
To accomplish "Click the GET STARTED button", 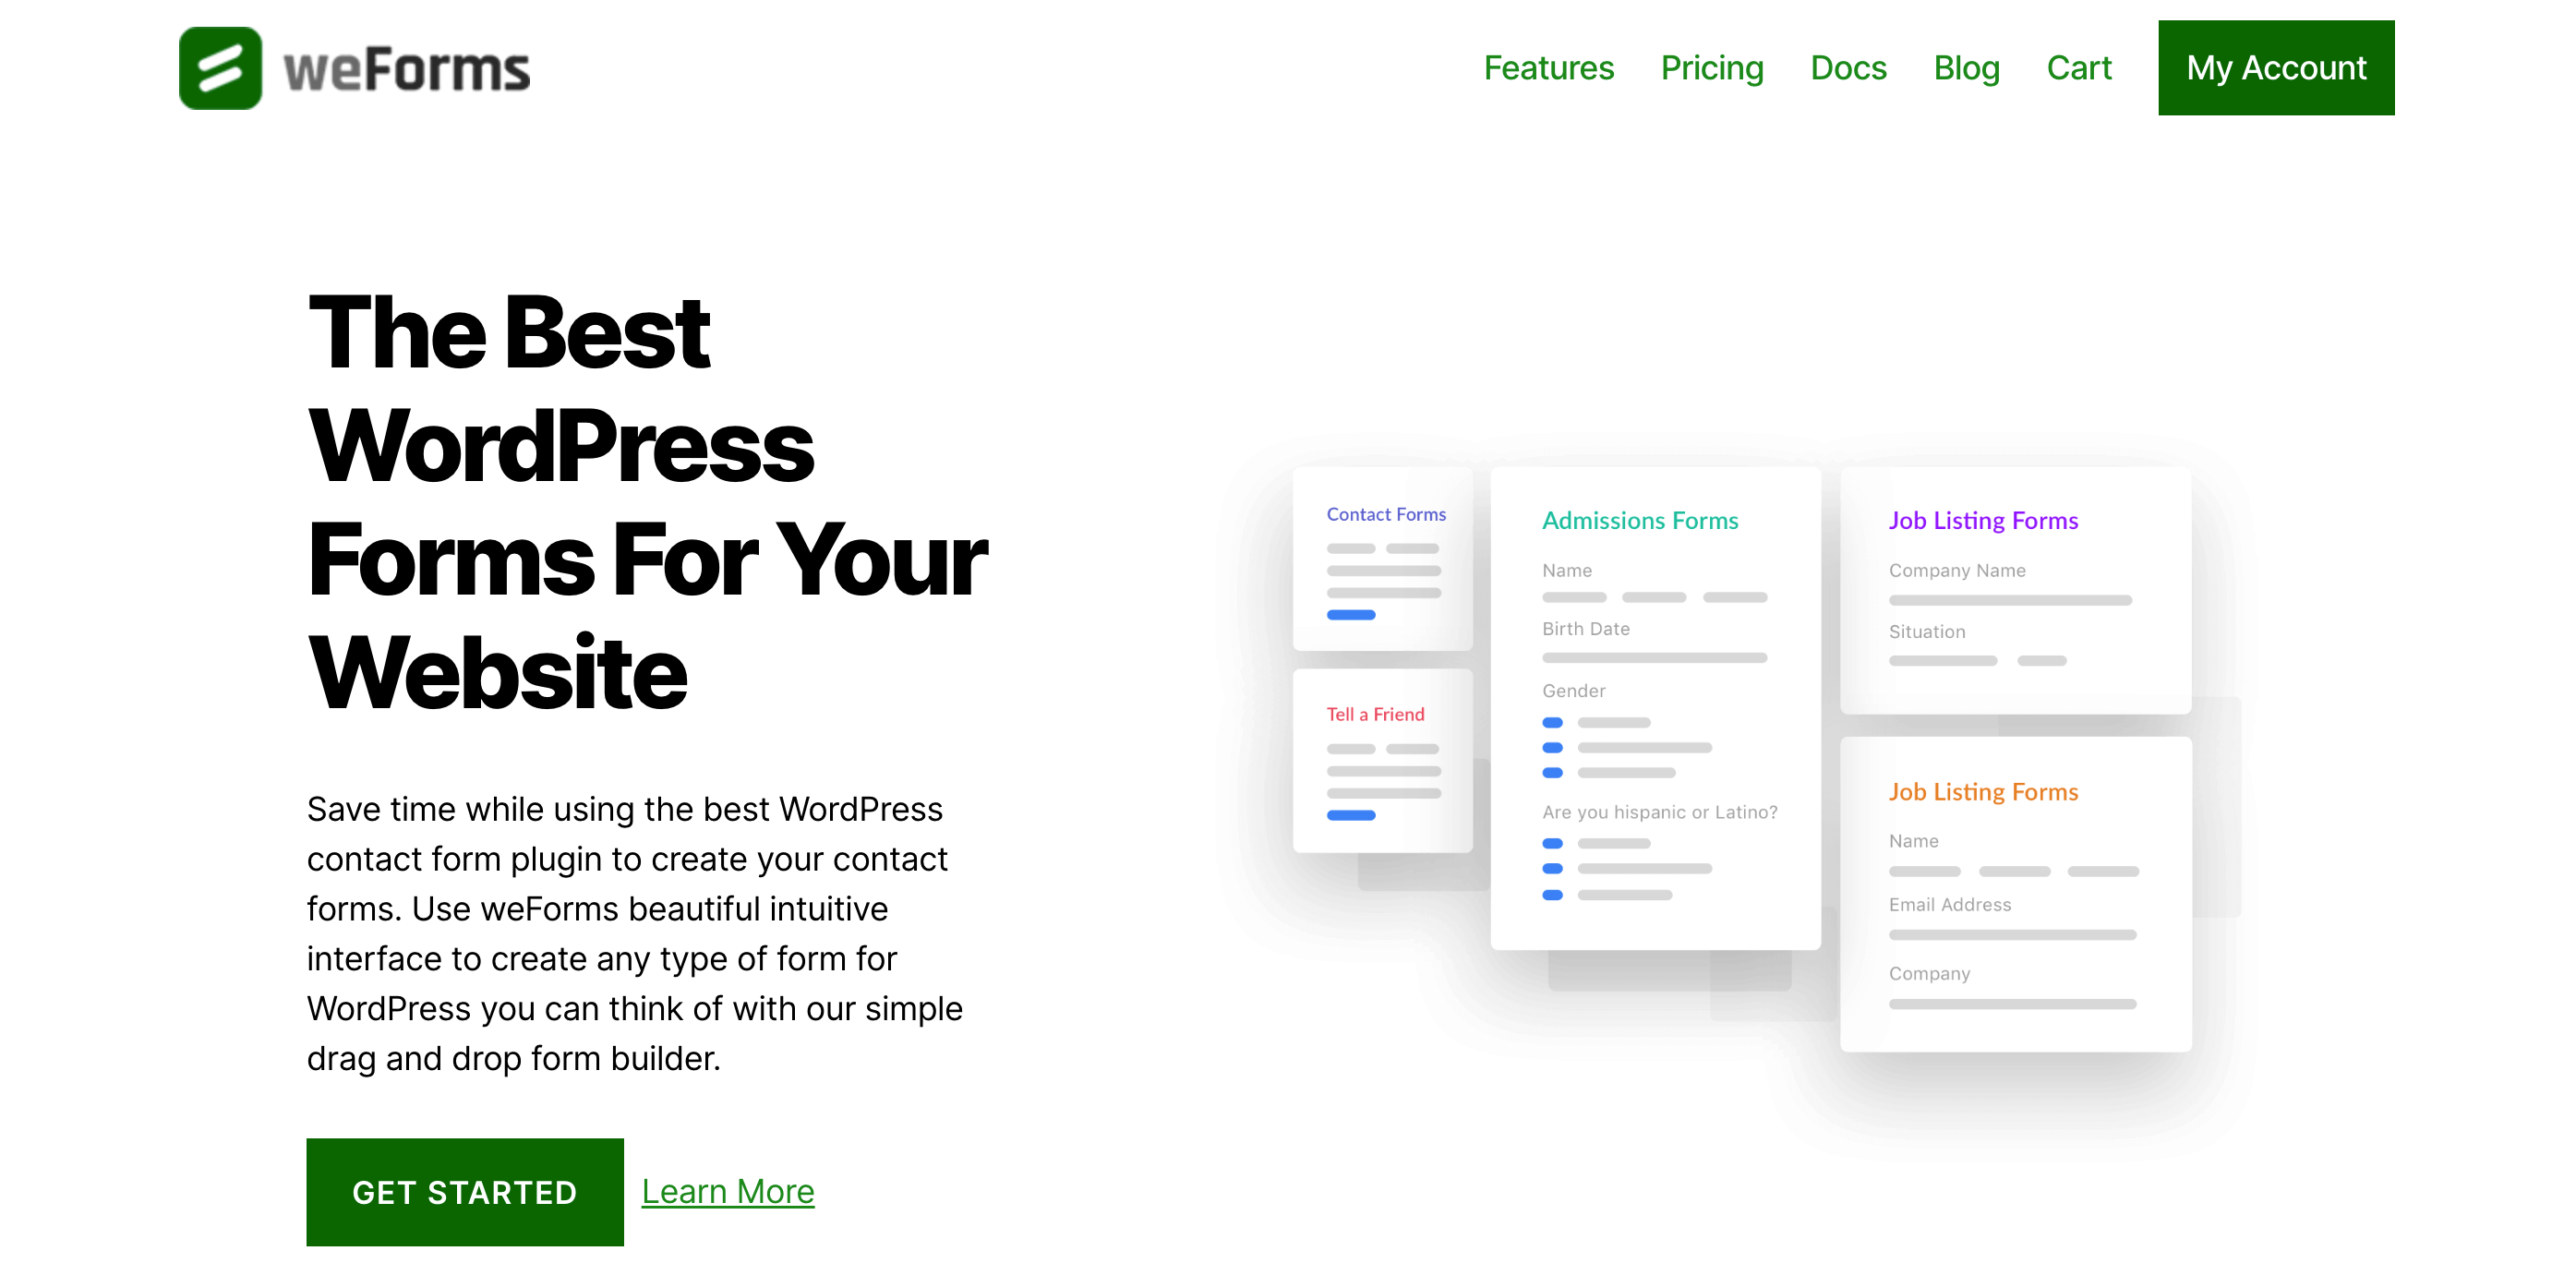I will pos(465,1193).
